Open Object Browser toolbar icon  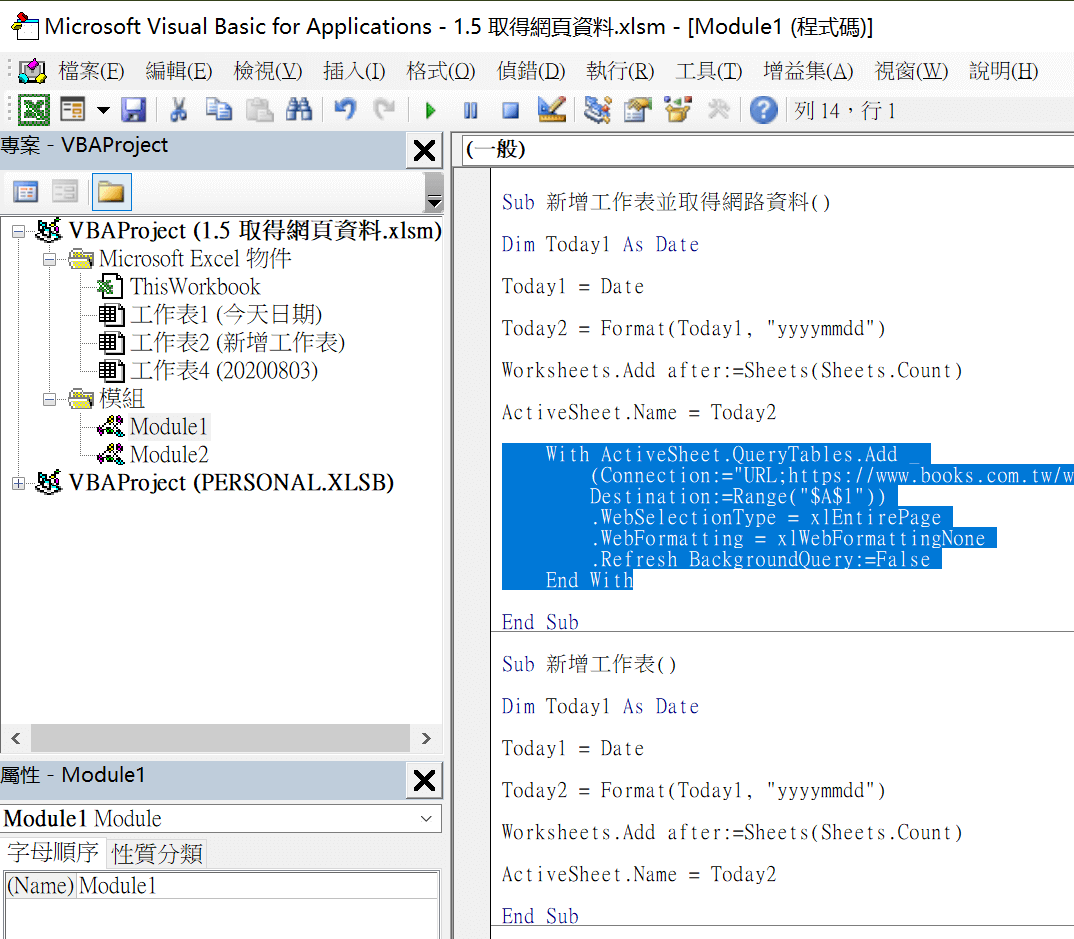tap(677, 110)
